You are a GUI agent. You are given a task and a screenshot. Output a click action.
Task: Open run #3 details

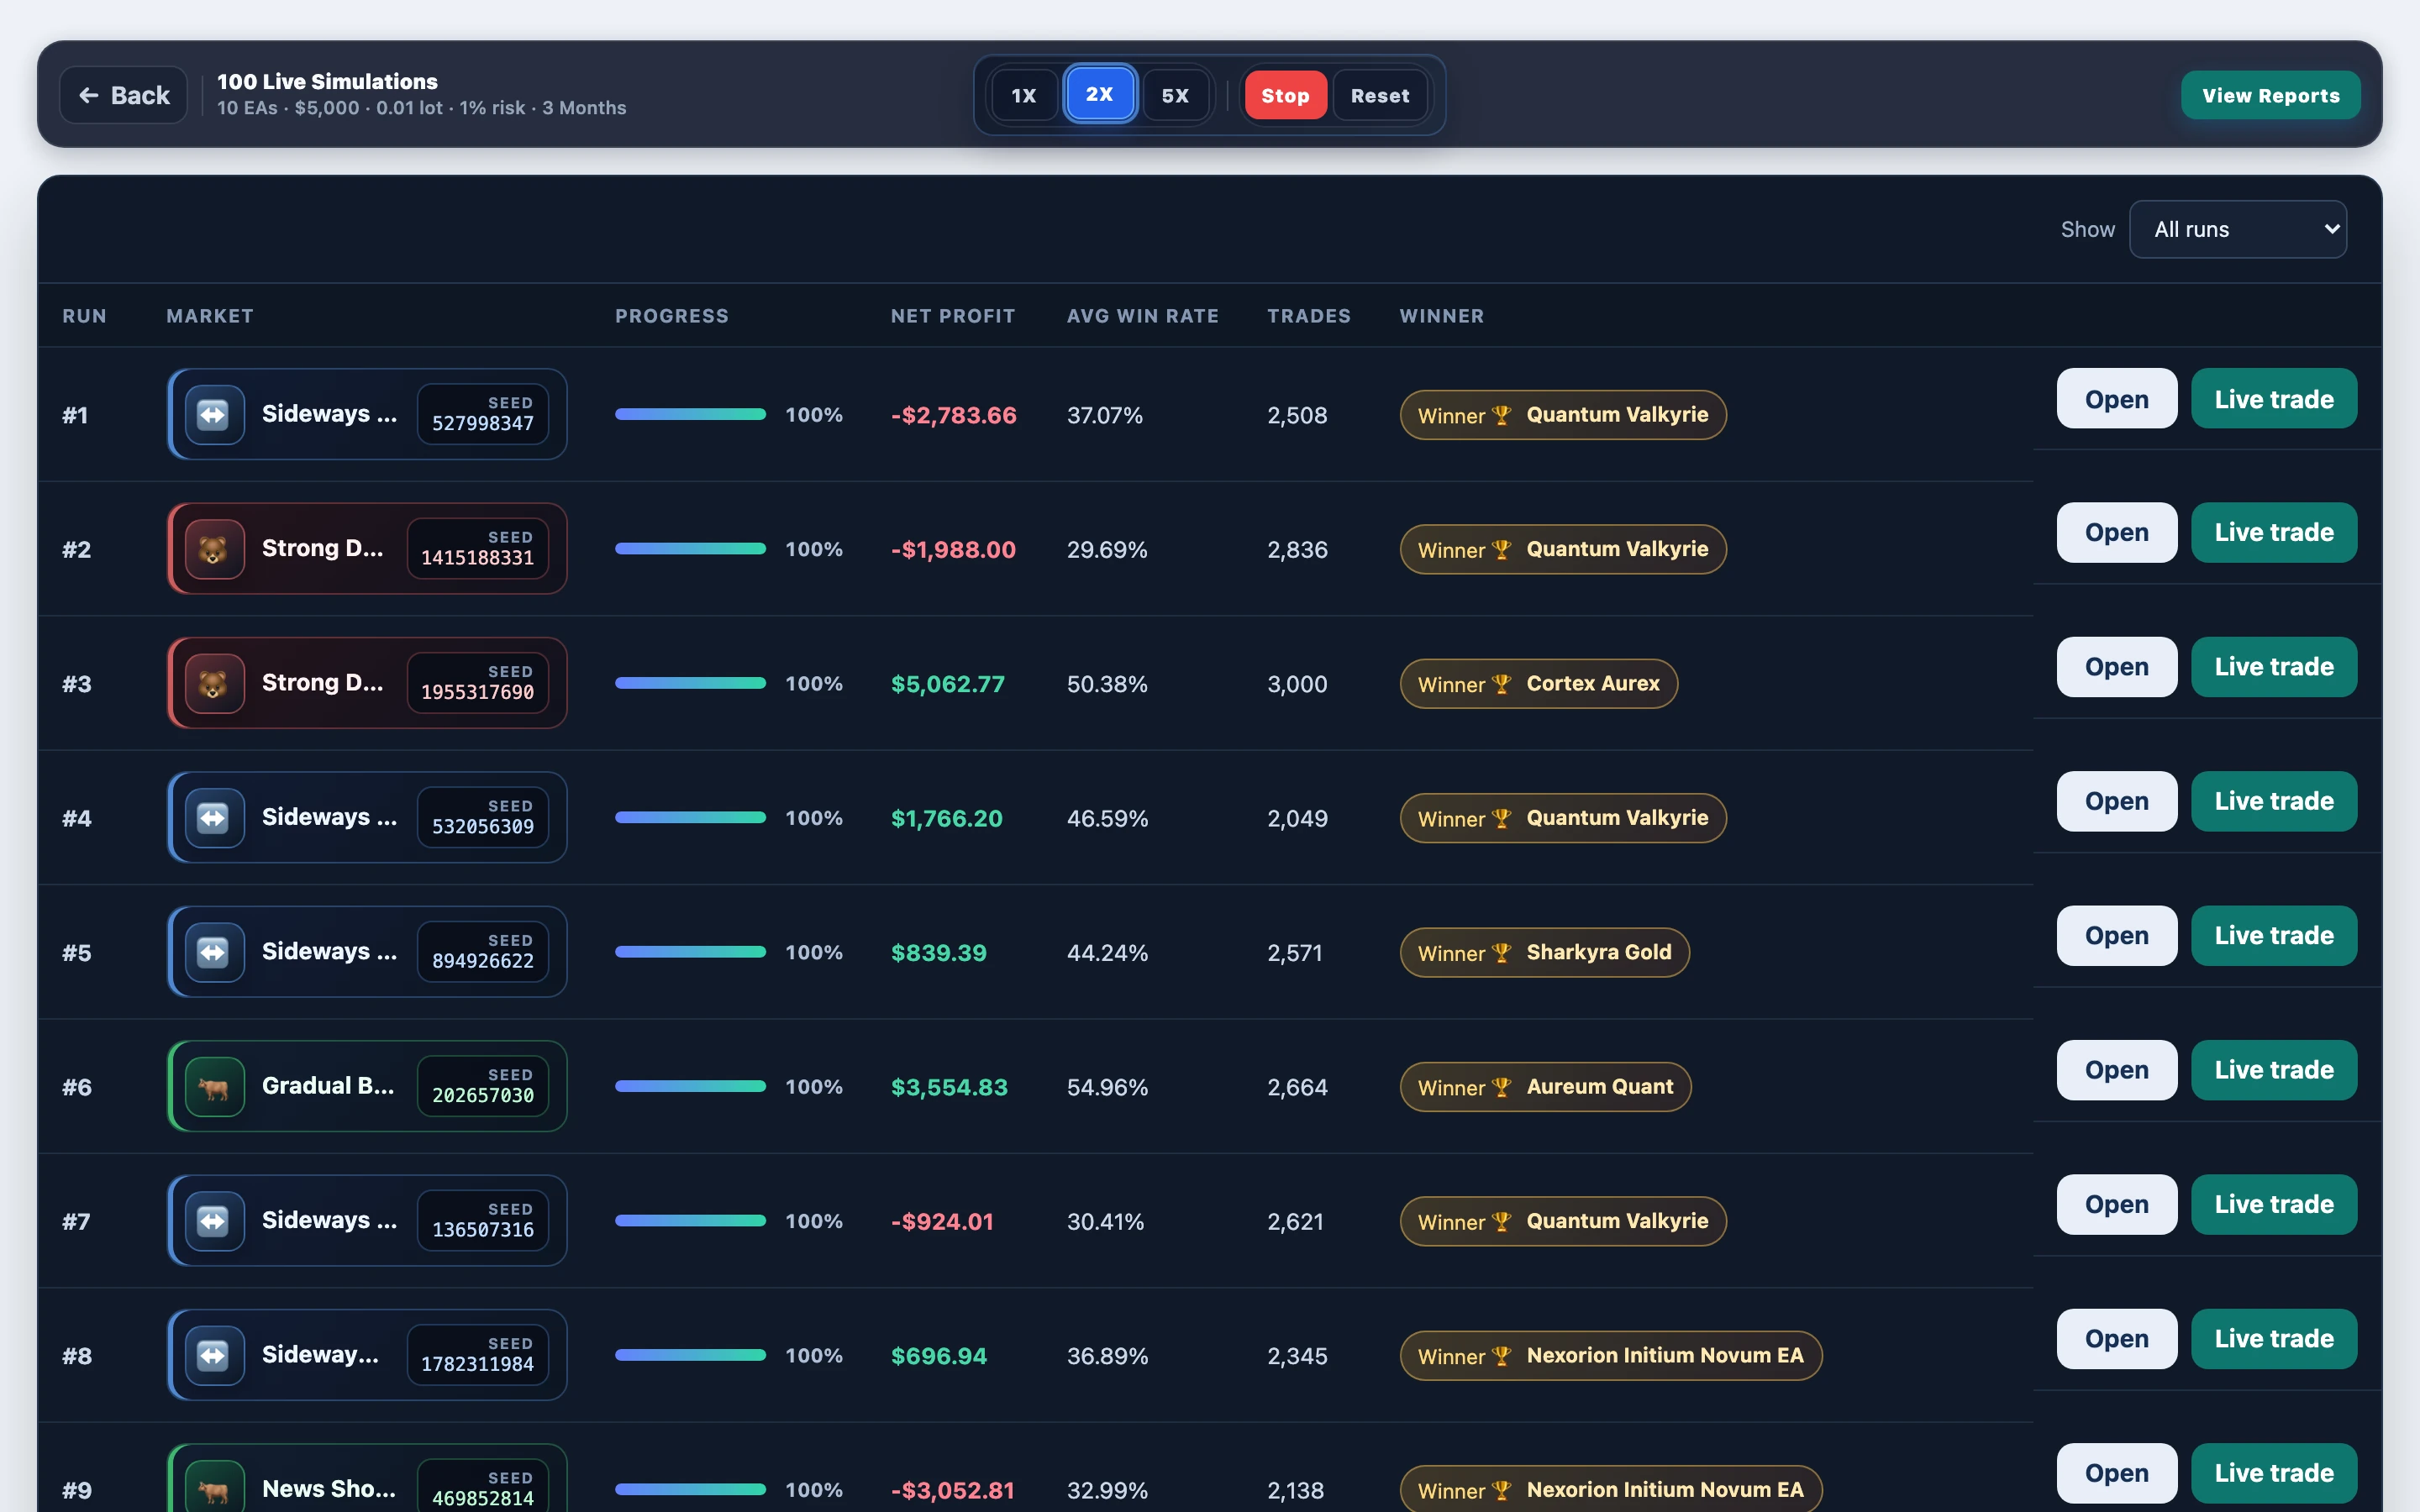coord(2116,667)
